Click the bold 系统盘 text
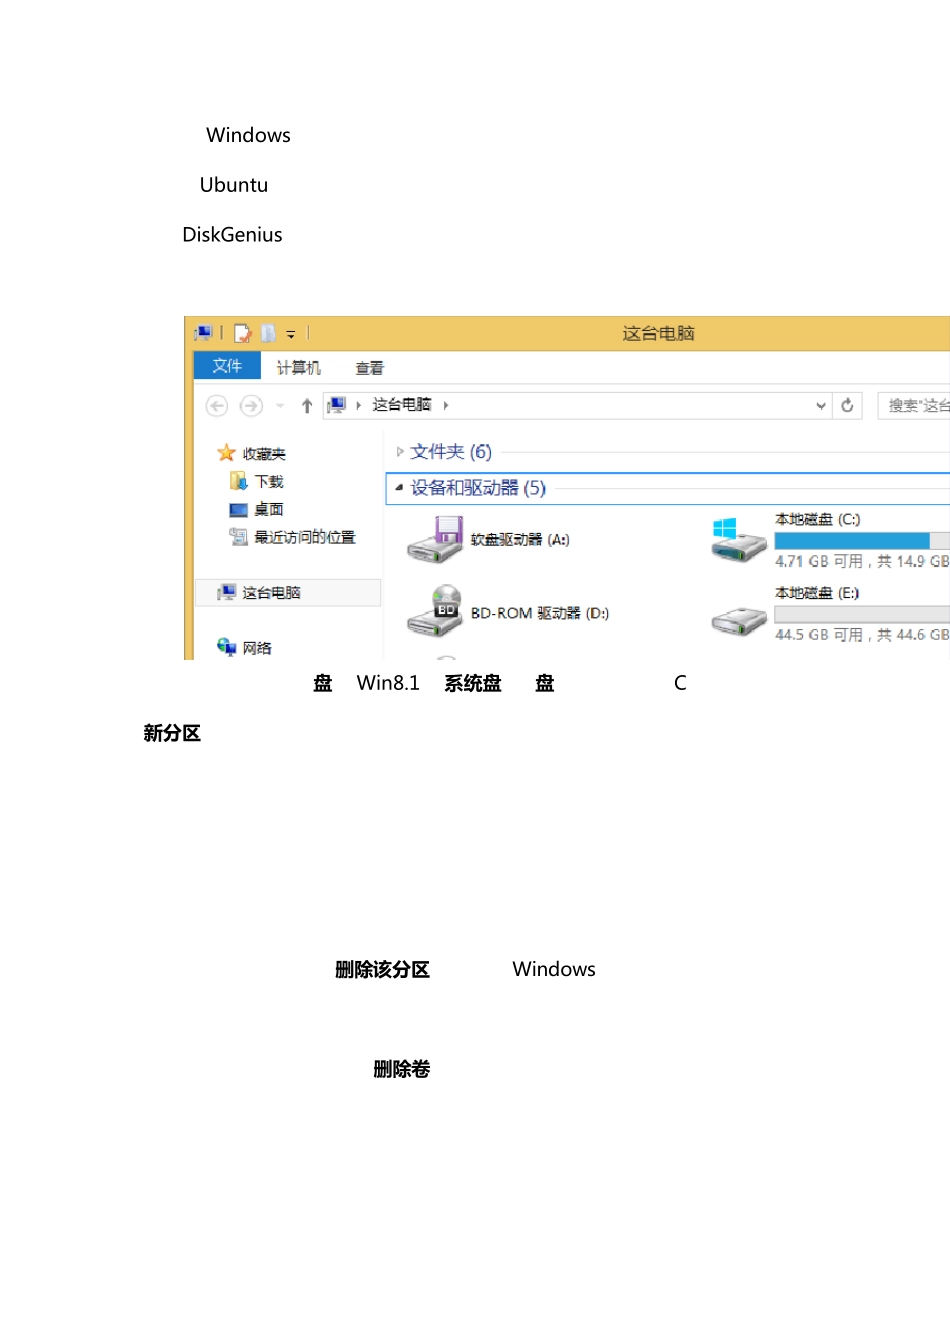950x1344 pixels. pyautogui.click(x=473, y=683)
